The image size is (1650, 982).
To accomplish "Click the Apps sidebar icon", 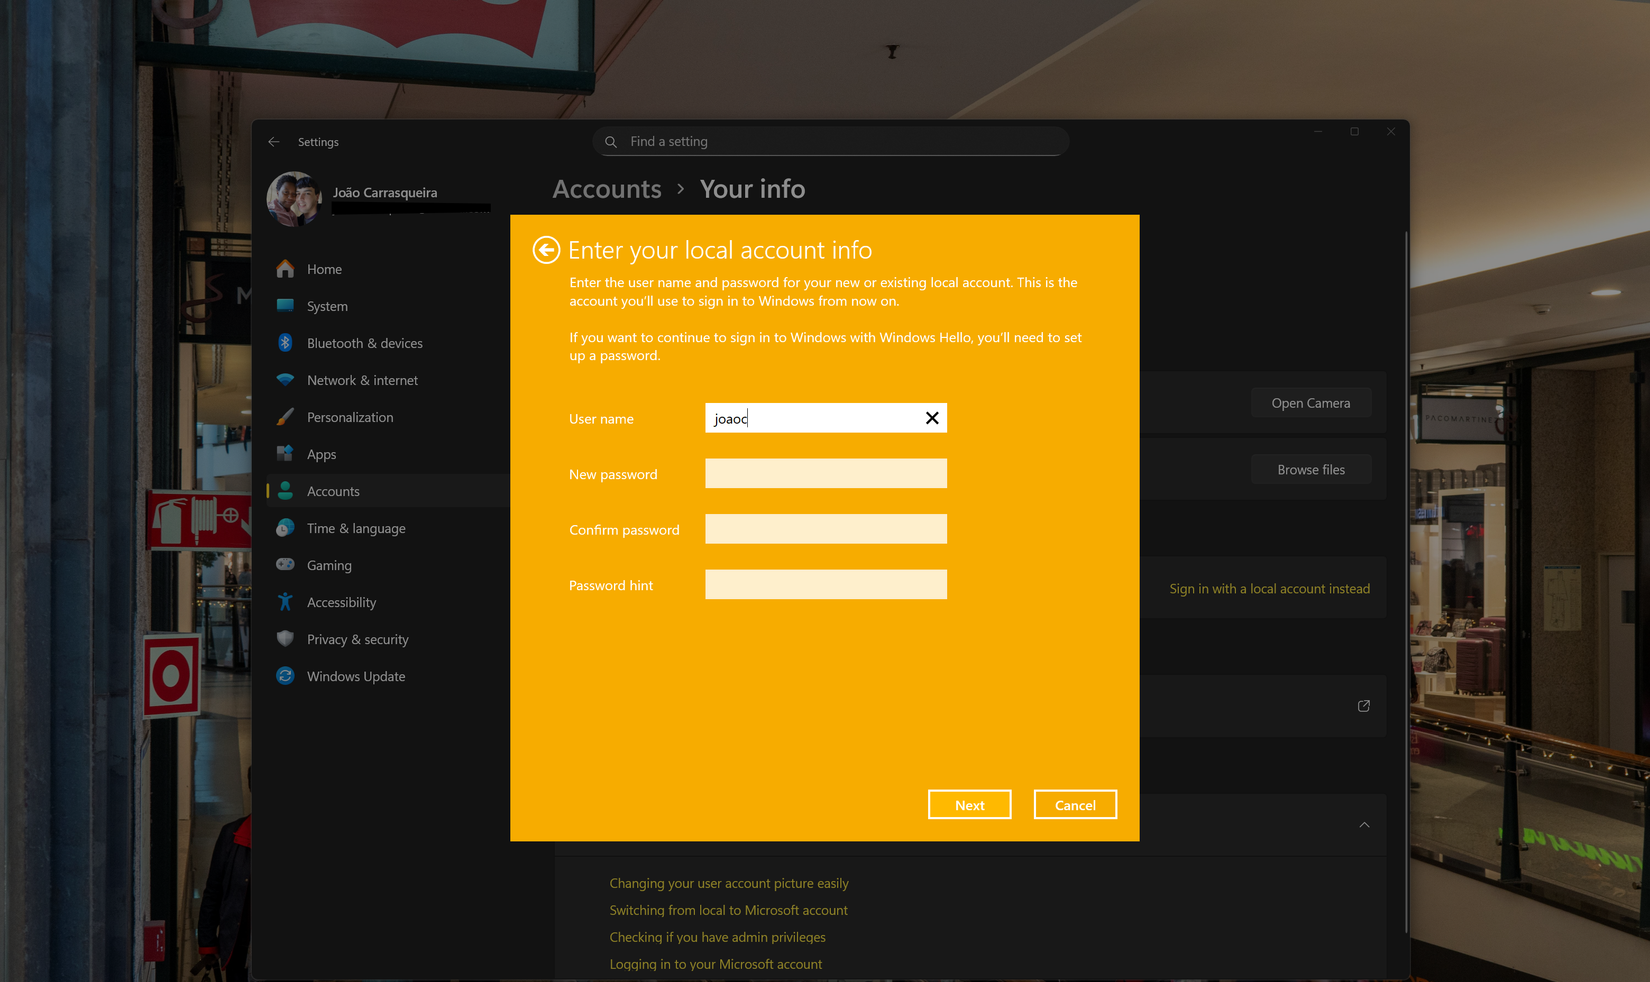I will (x=286, y=454).
